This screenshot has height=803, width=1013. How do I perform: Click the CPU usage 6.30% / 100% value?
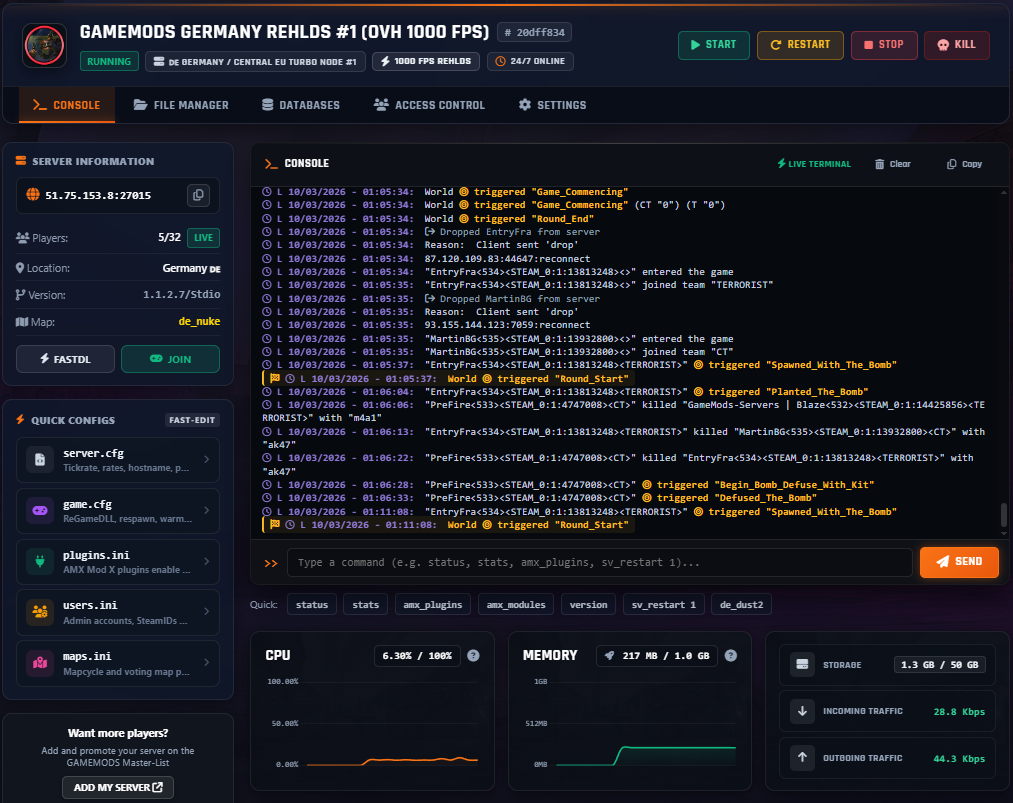pos(417,656)
